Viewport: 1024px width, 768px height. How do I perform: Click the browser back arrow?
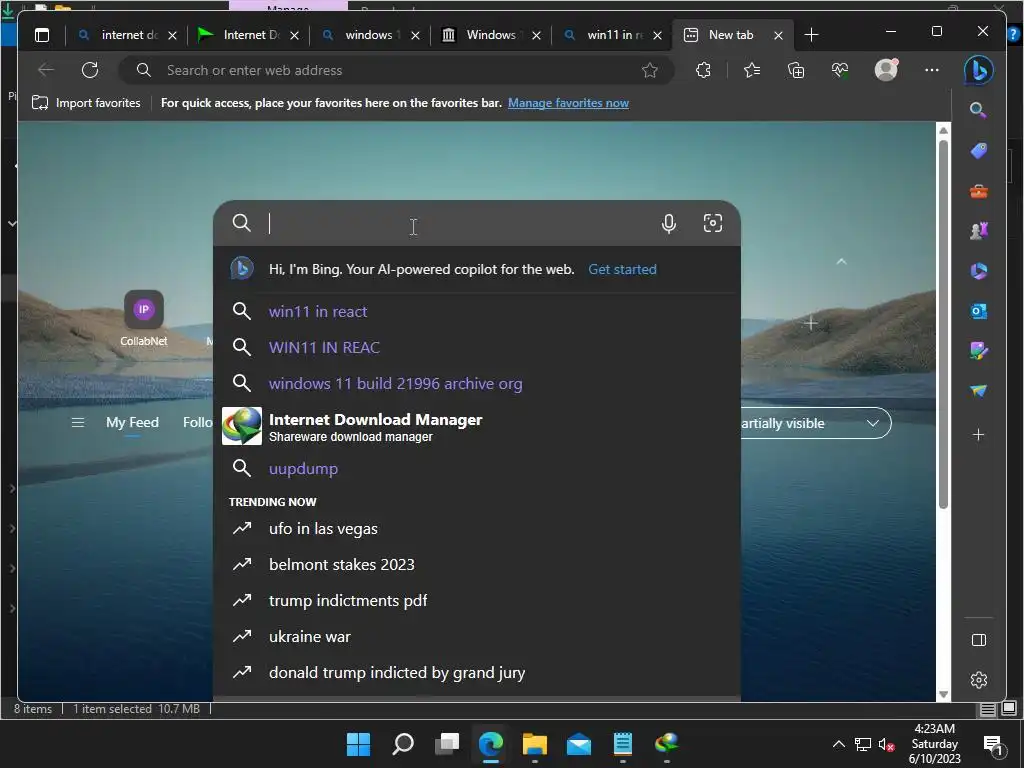click(x=46, y=70)
